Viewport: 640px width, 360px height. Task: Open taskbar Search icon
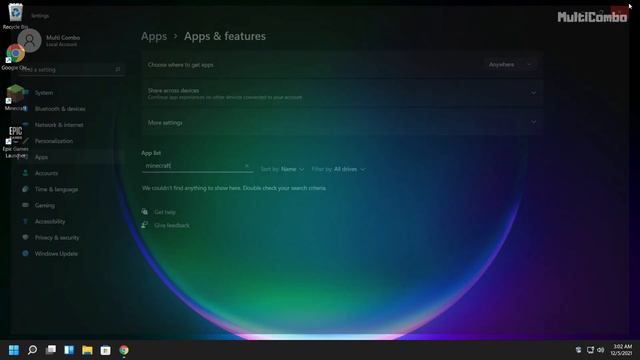[32, 350]
